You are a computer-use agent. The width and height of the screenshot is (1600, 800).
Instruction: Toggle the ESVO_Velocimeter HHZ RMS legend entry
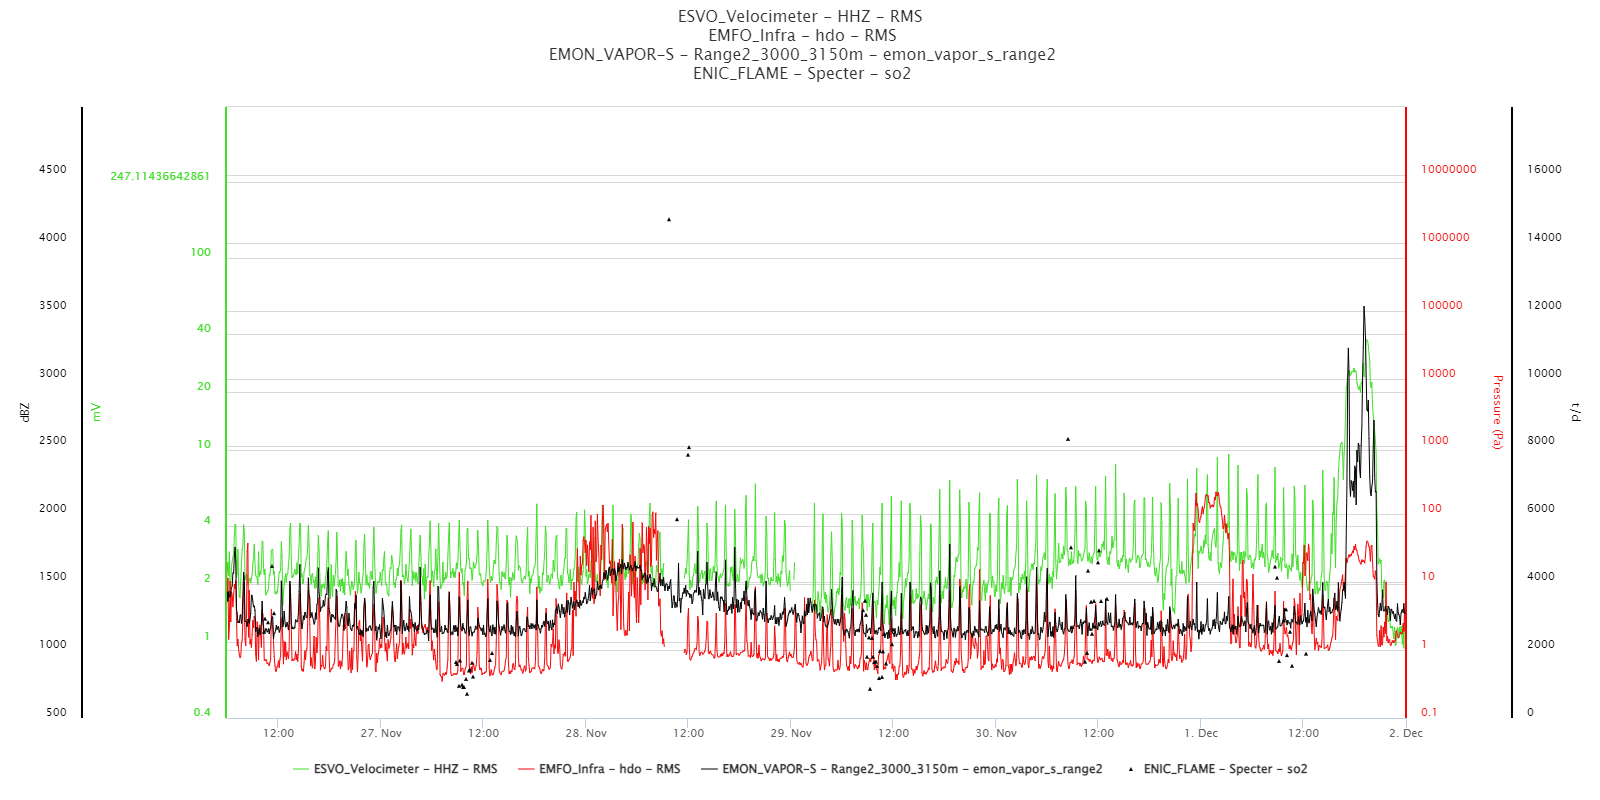tap(405, 769)
